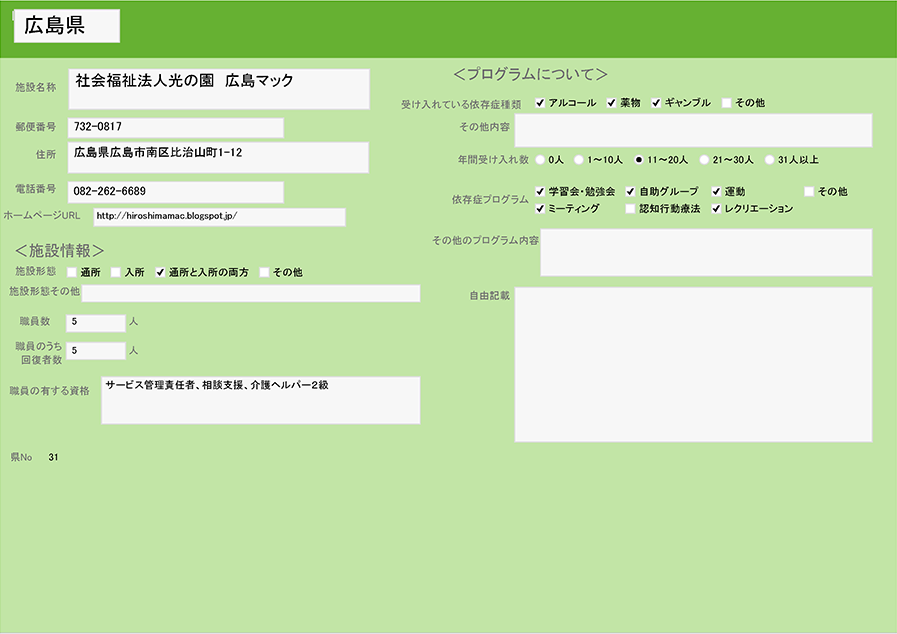897x634 pixels.
Task: Check the 入所 facility type checkbox
Action: coord(116,272)
